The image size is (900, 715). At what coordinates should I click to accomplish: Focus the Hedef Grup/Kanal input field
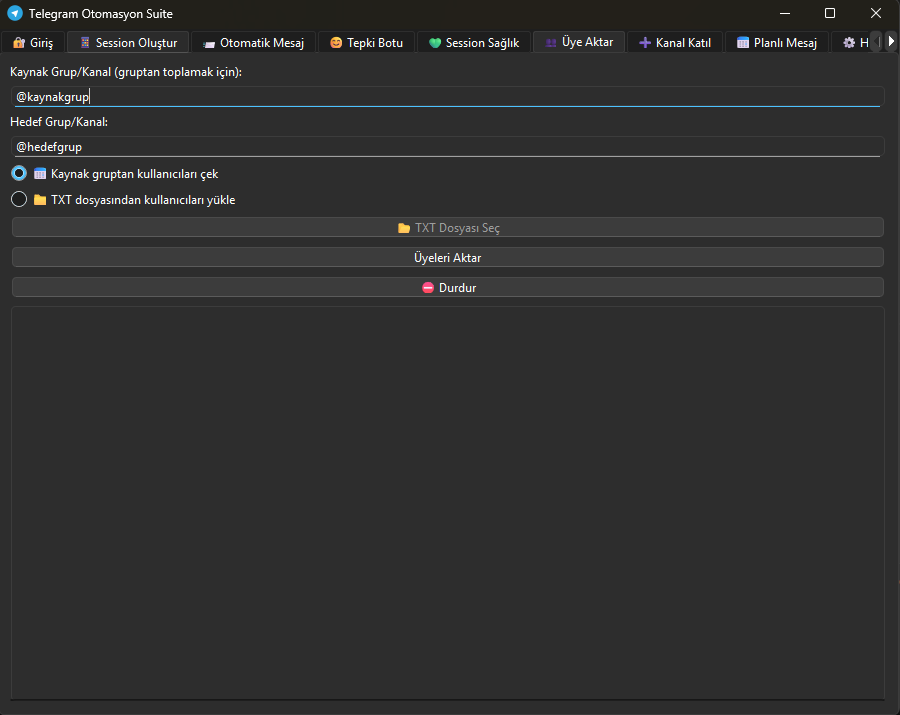(448, 146)
